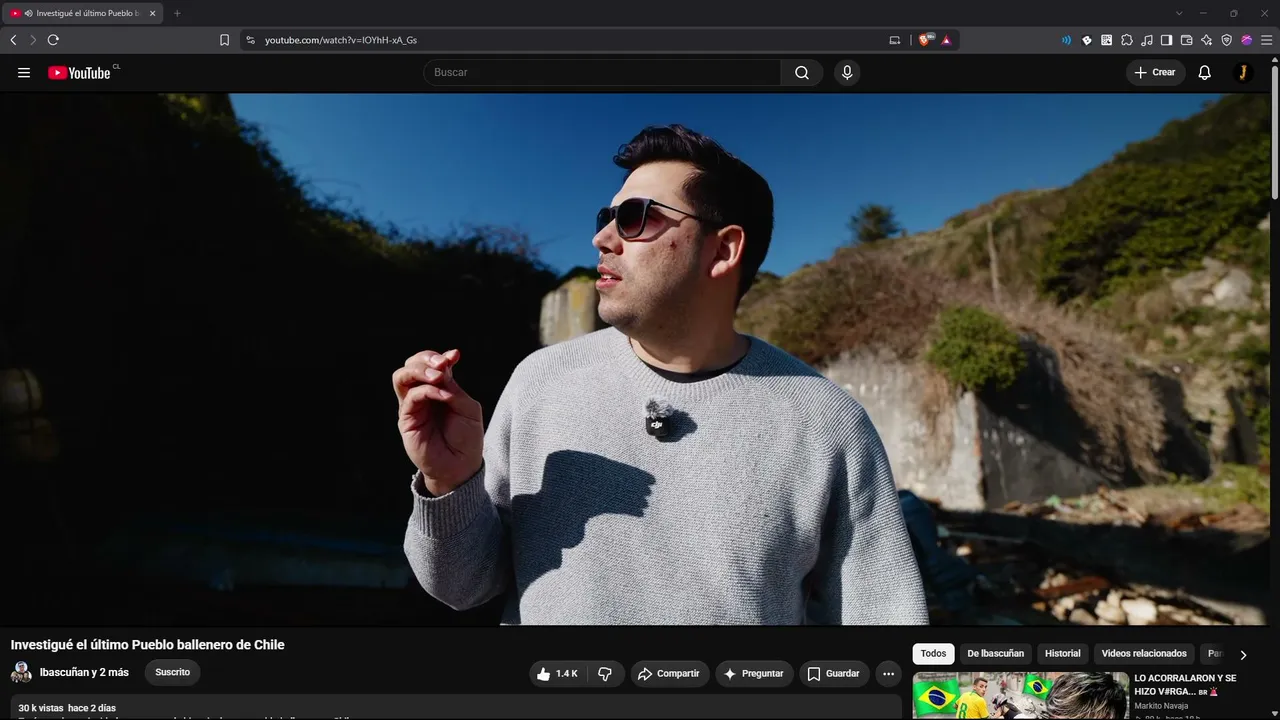Open the media control music note
Viewport: 1280px width, 720px height.
pos(1147,40)
